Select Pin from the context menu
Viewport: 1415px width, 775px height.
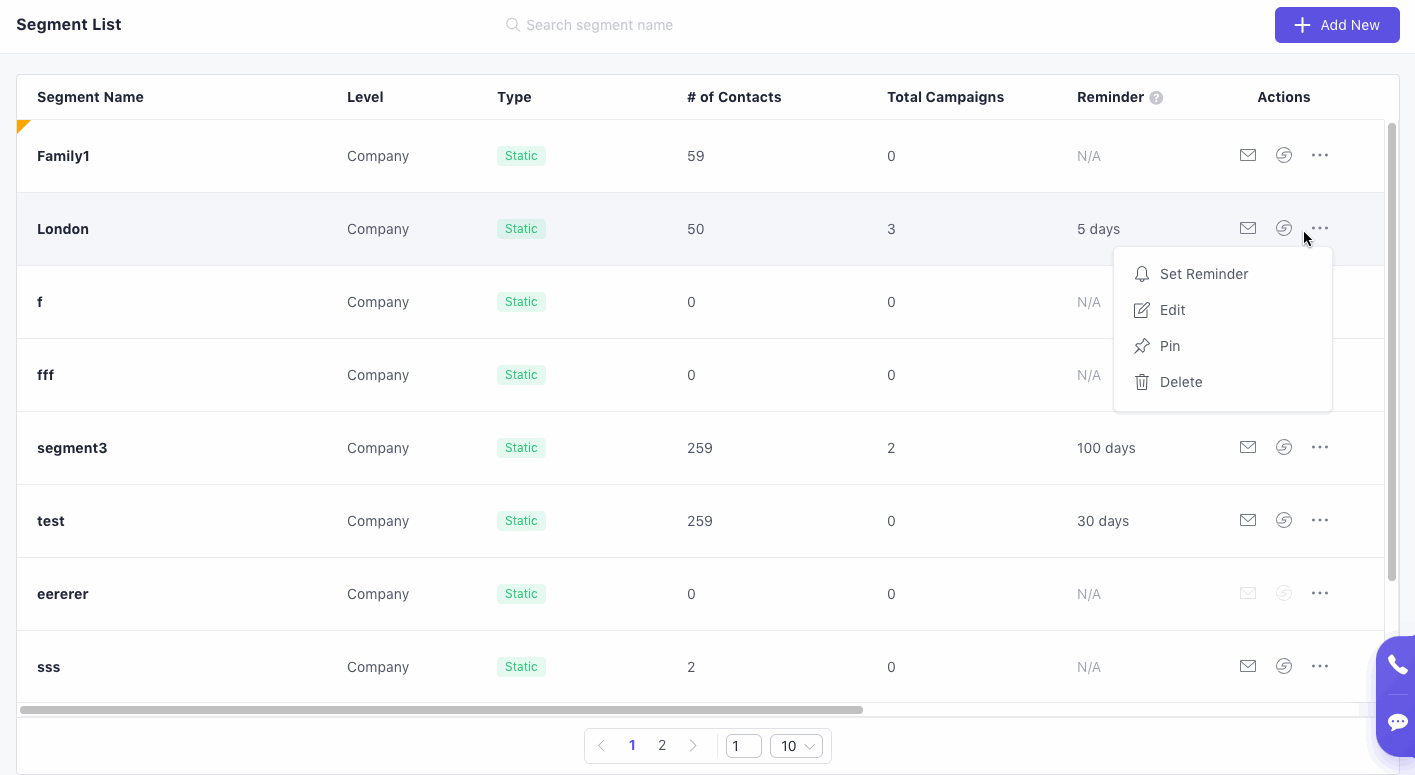(1169, 346)
